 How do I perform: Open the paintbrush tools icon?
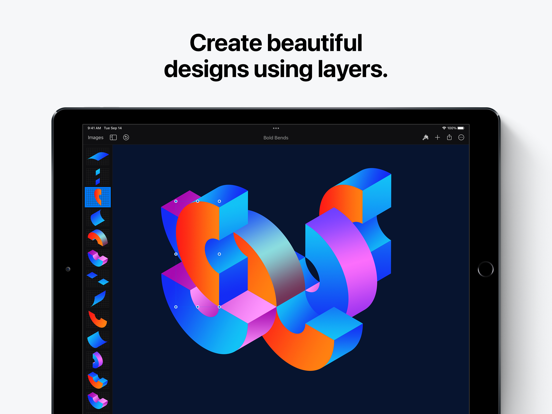426,138
